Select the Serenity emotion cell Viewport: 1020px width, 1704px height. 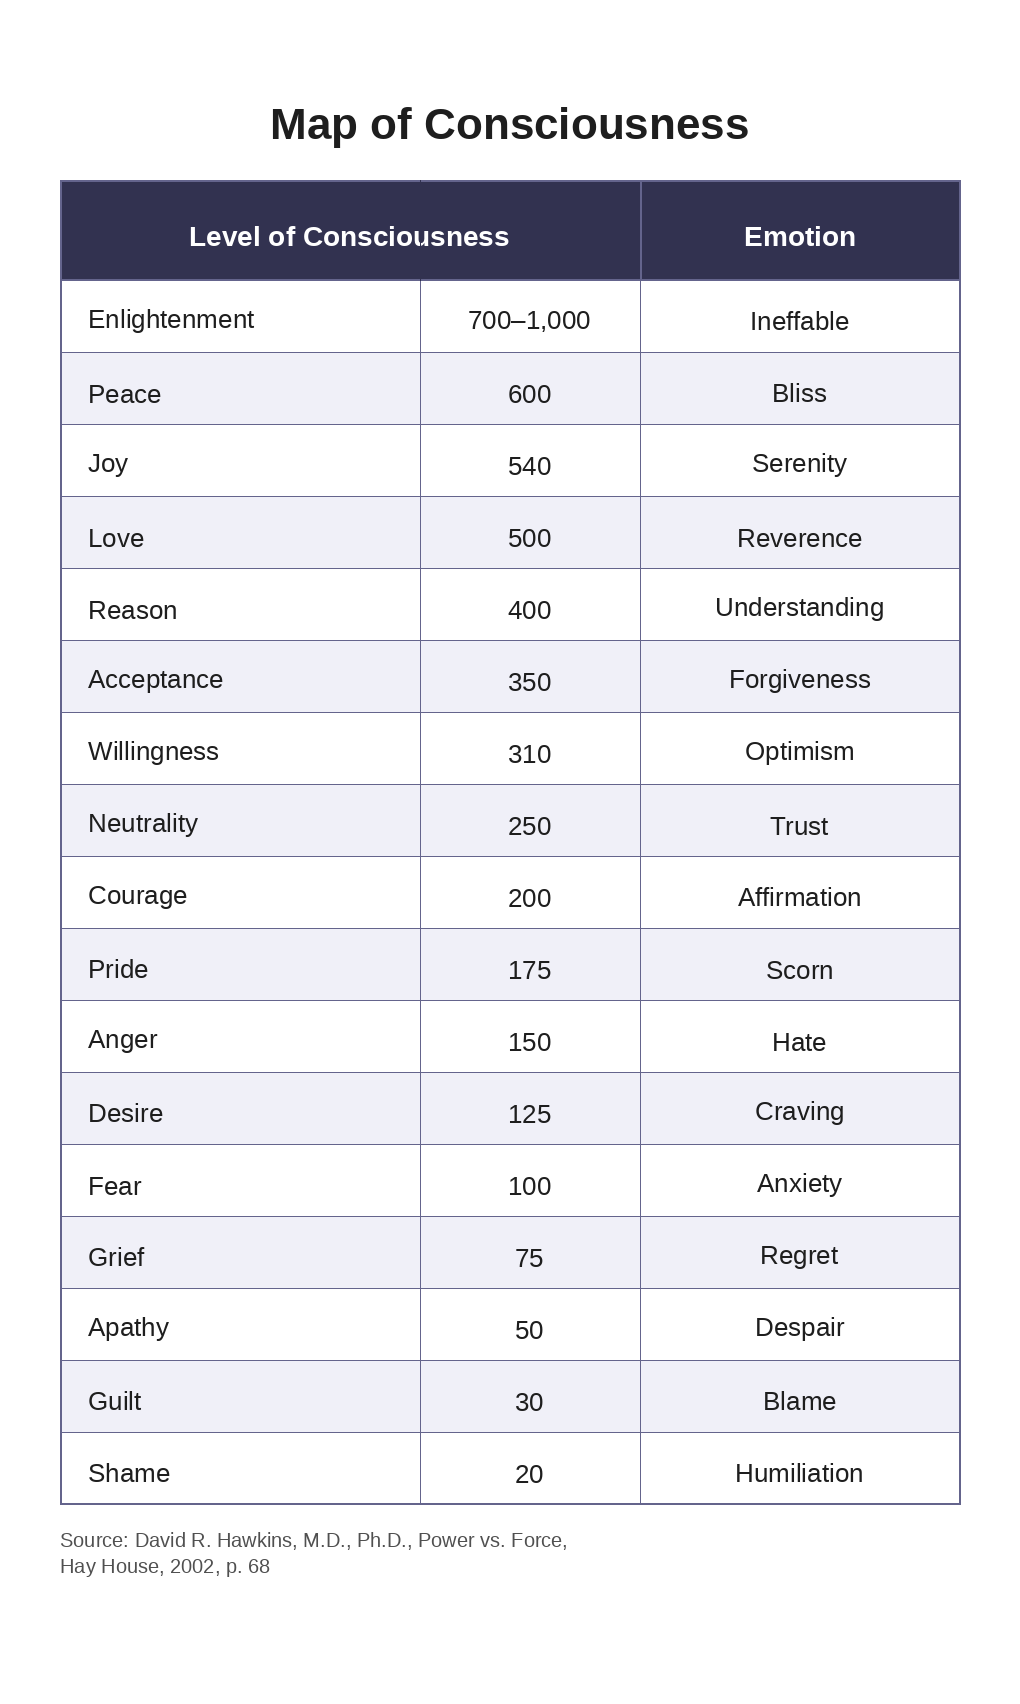pos(799,464)
